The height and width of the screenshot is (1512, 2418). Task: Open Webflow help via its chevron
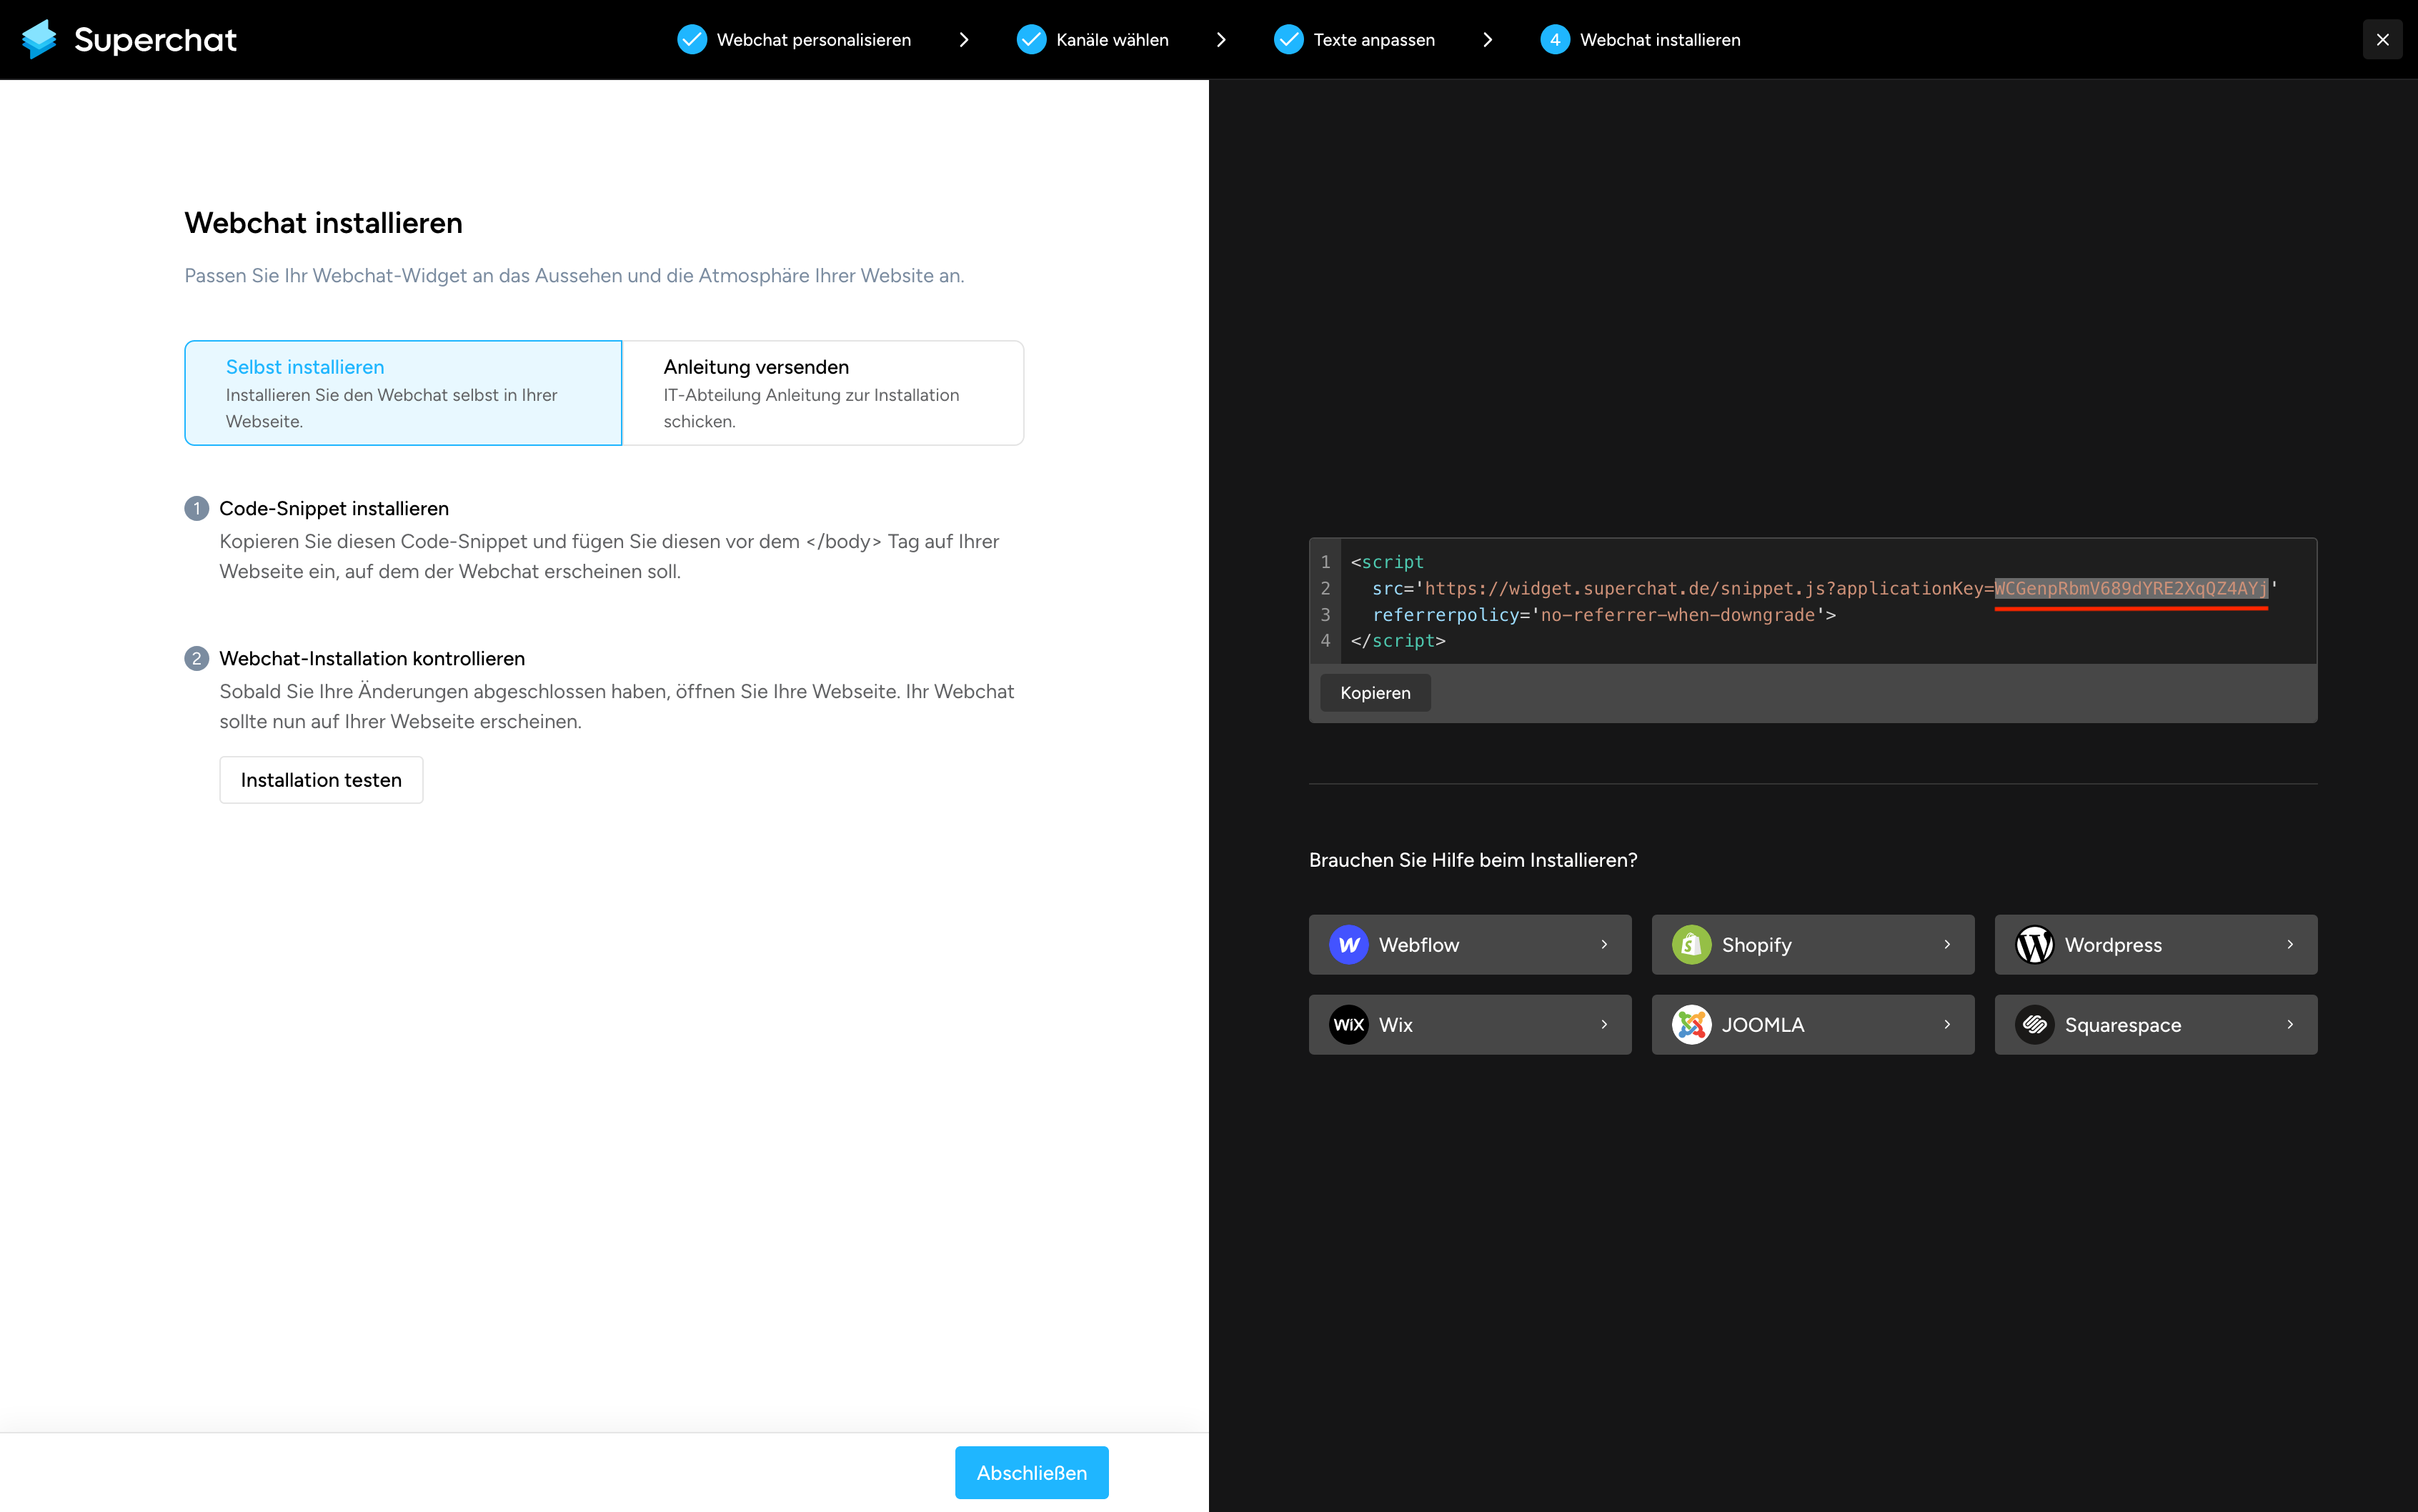click(x=1604, y=945)
